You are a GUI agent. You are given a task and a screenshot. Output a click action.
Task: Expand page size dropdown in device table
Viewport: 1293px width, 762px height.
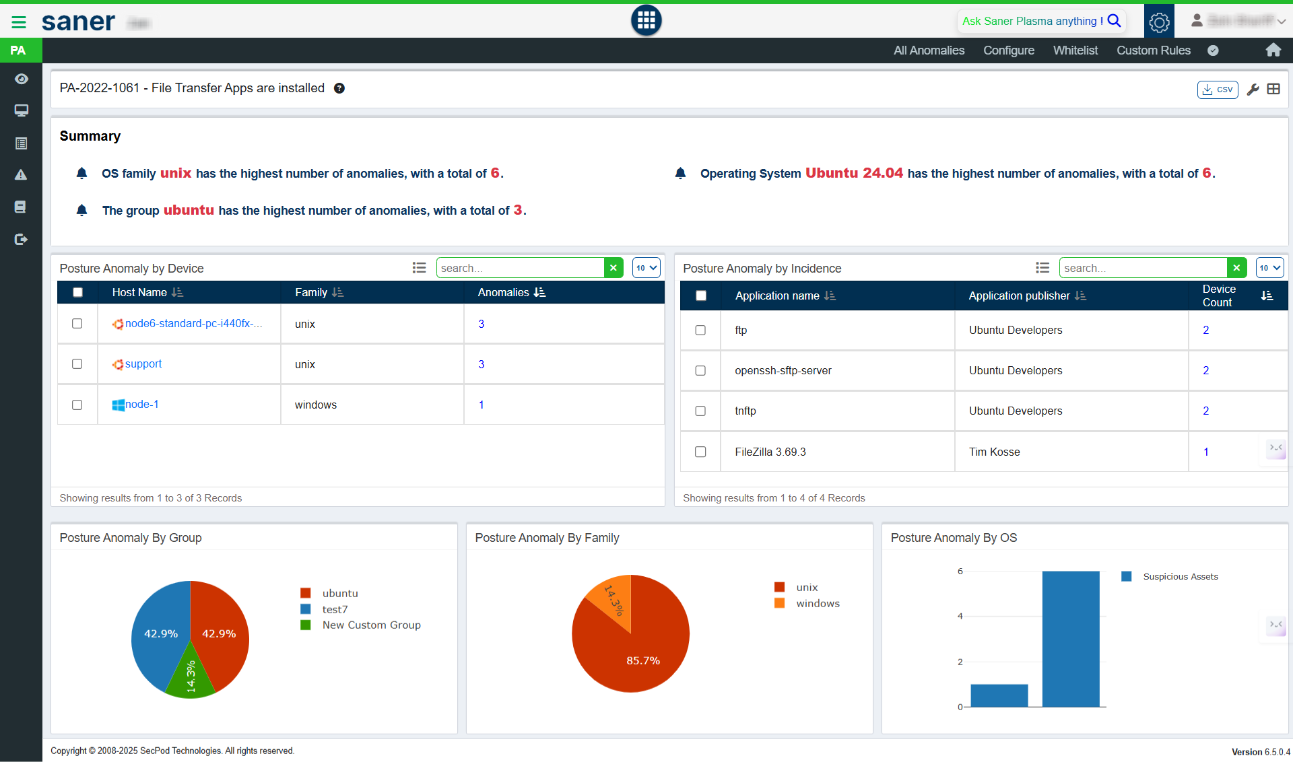click(646, 267)
